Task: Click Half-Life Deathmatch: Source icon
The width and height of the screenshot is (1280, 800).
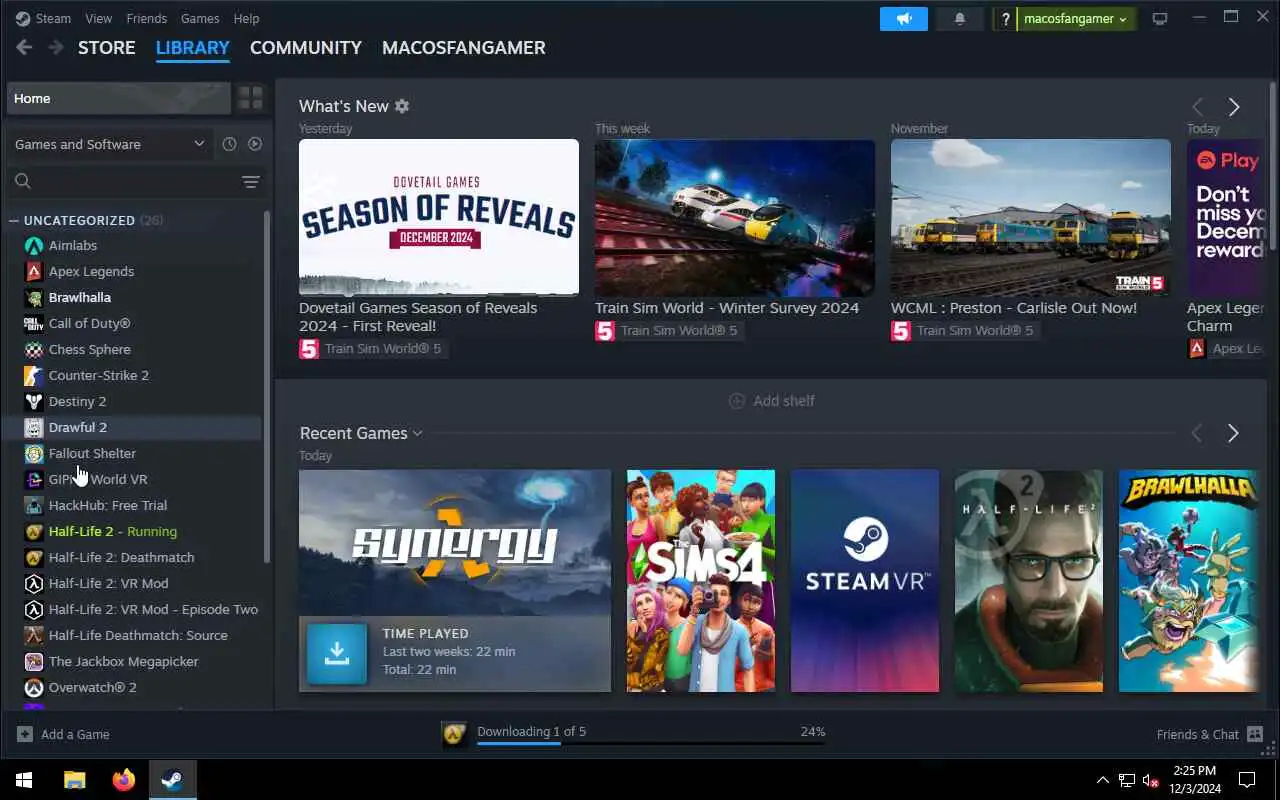Action: [x=33, y=635]
